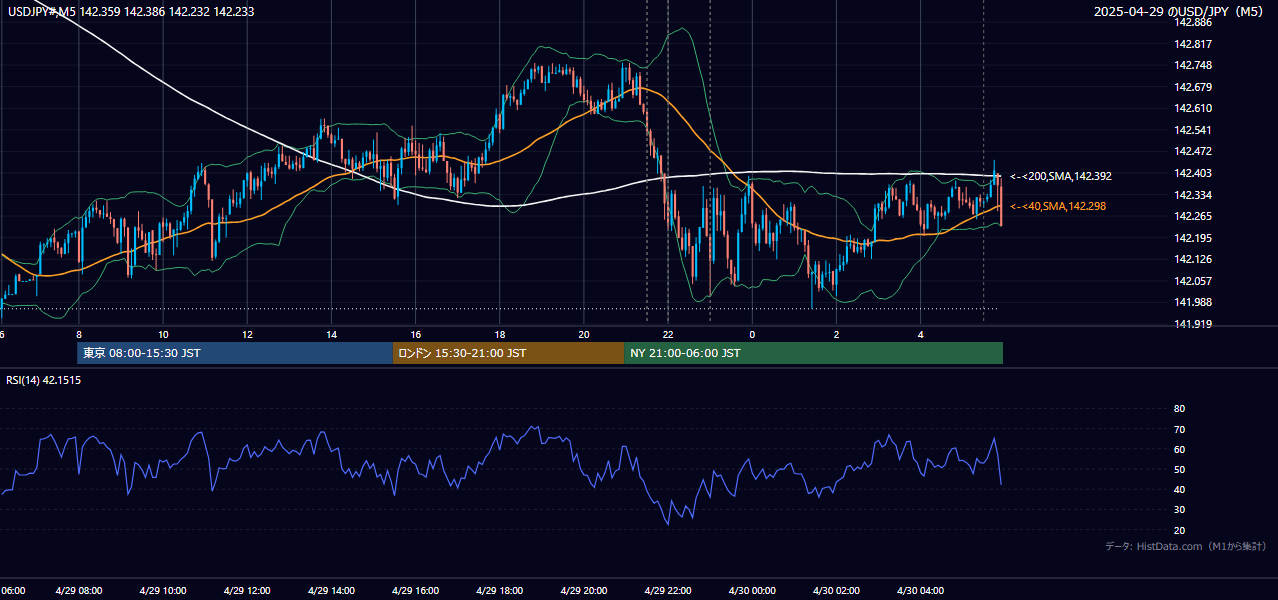The image size is (1278, 600).
Task: Click the 142.195 price axis value
Action: (1192, 238)
